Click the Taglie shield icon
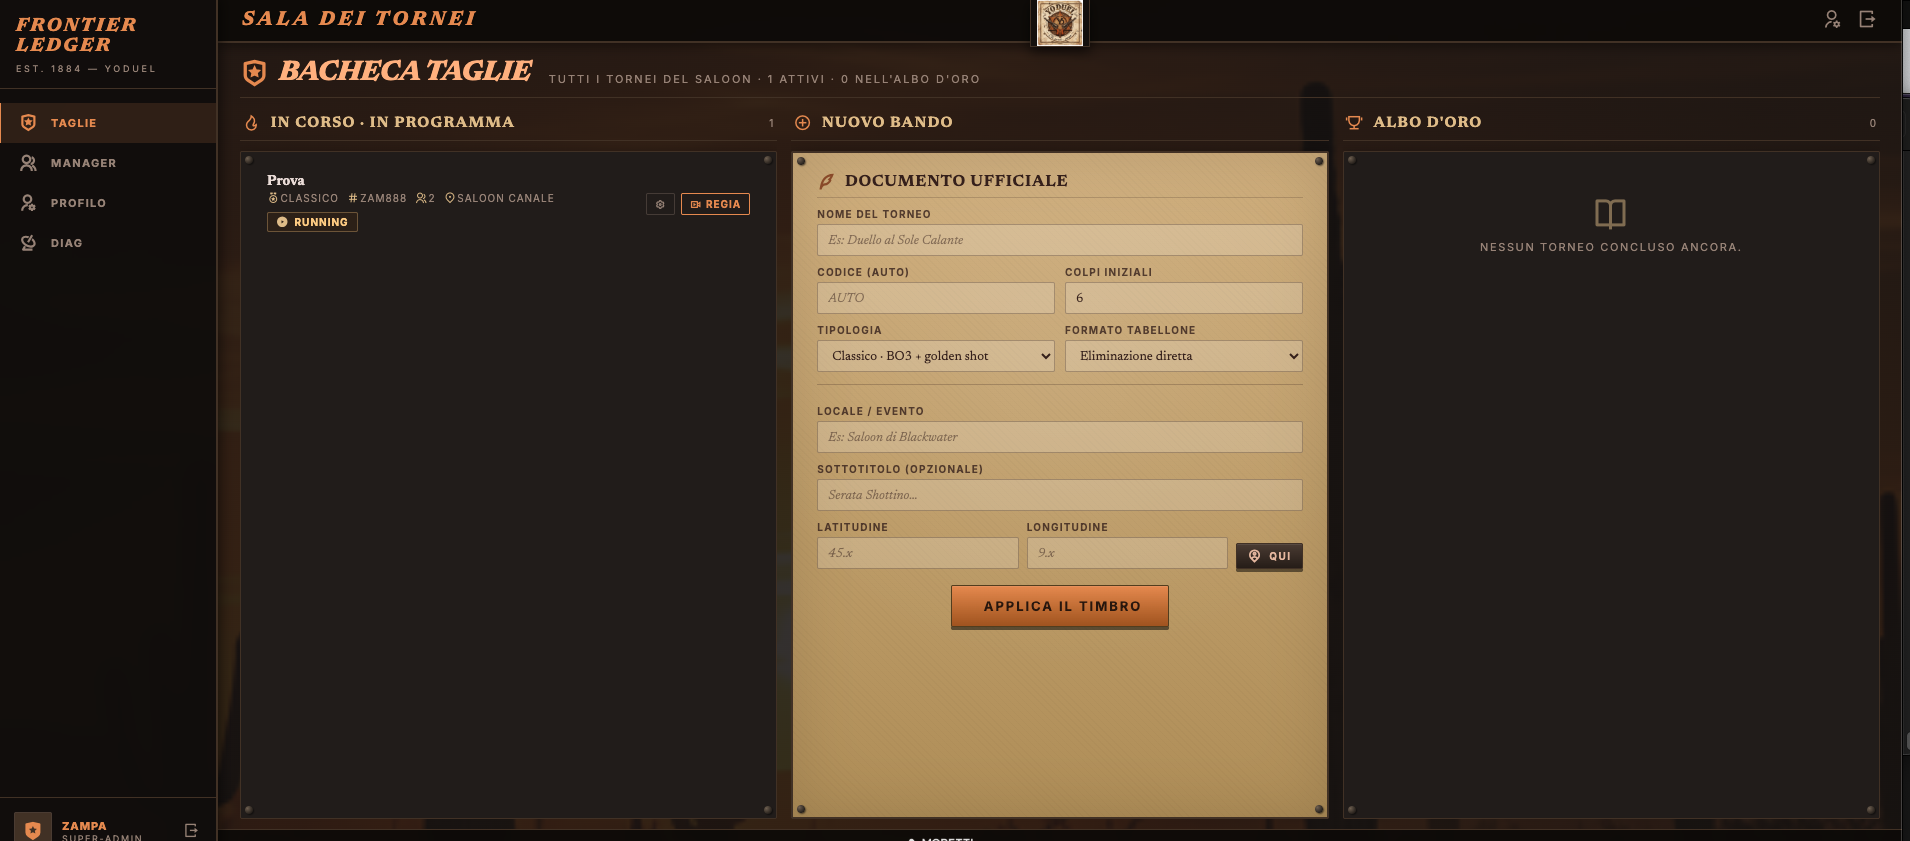Viewport: 1910px width, 841px height. (29, 123)
